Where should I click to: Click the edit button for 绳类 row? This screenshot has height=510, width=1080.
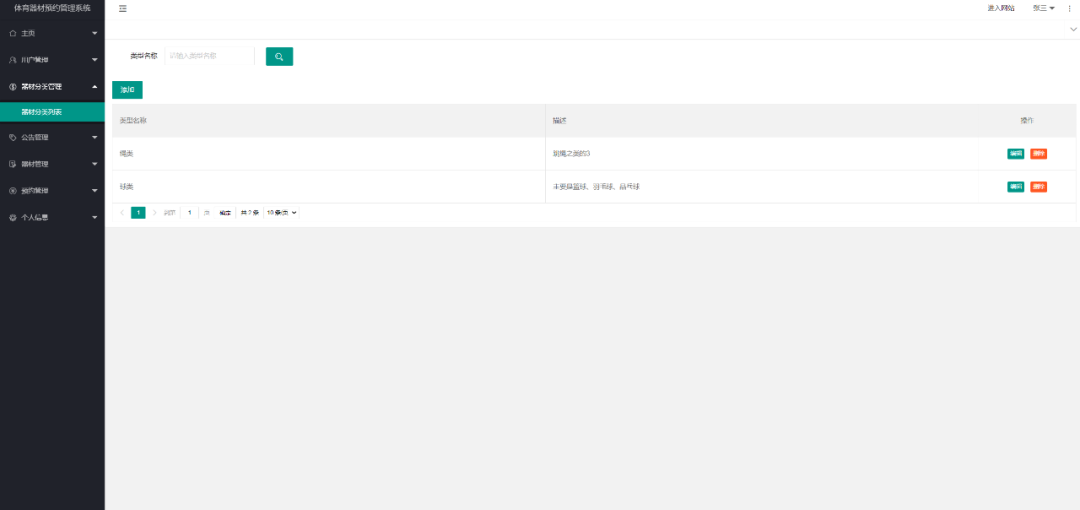(1015, 154)
